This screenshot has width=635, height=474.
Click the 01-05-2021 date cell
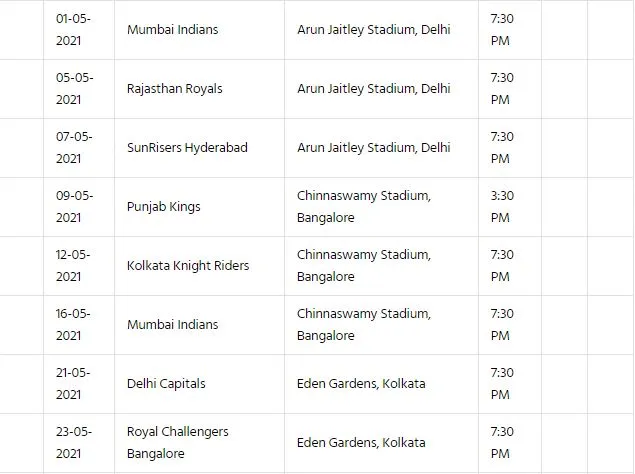[x=79, y=30]
